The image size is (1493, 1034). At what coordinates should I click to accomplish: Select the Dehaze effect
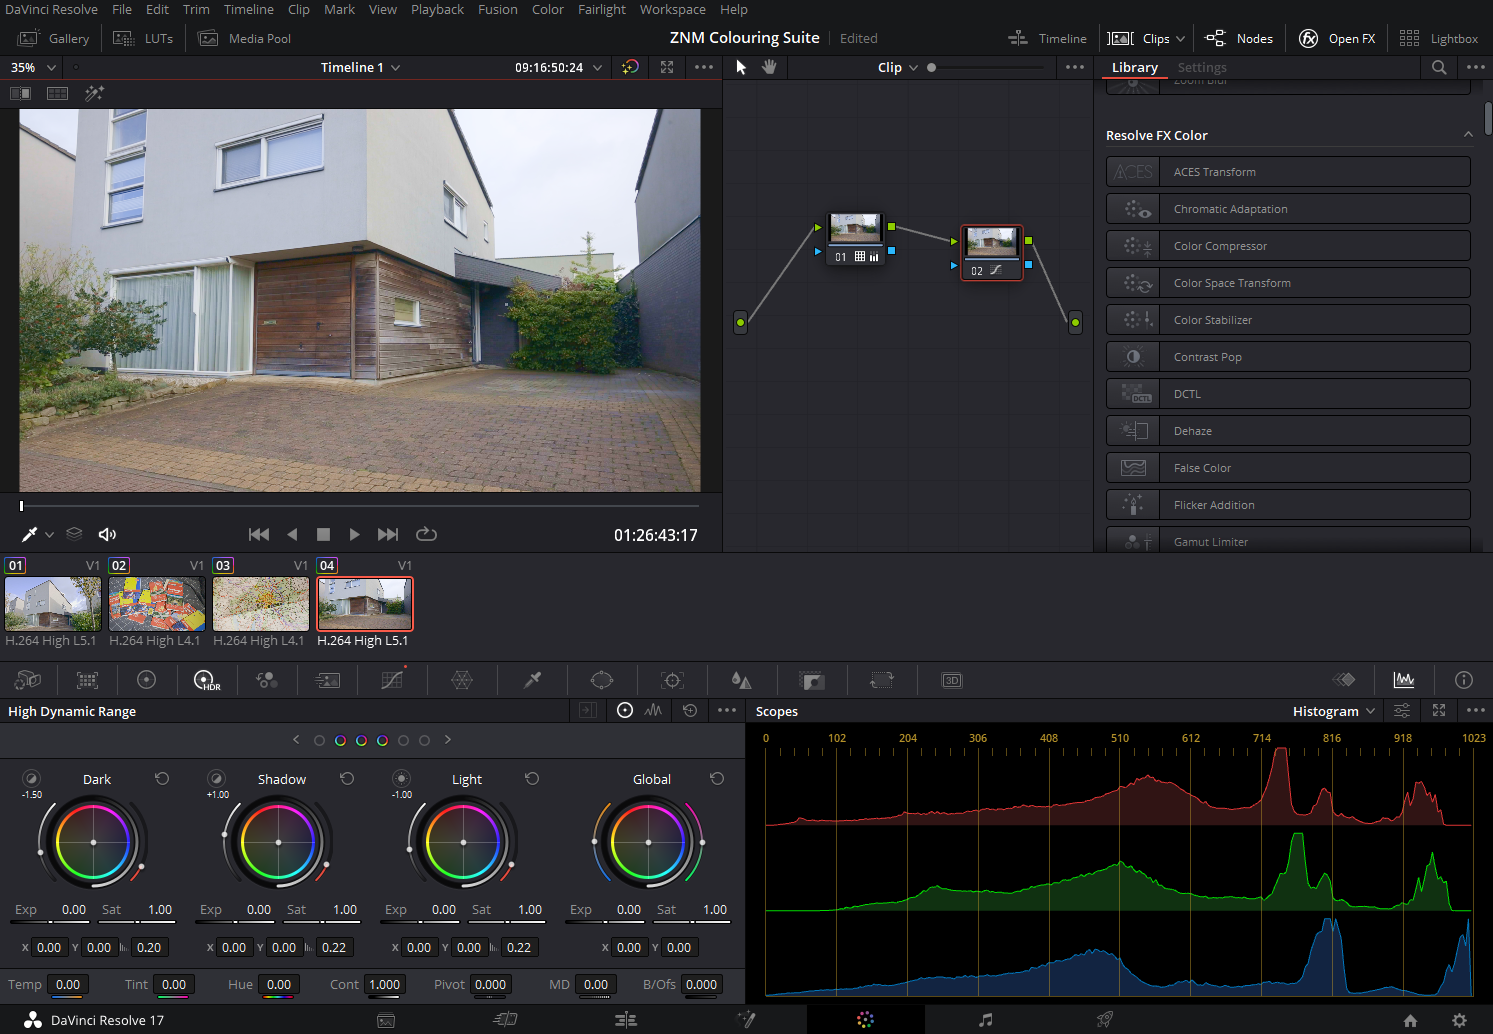tap(1288, 431)
